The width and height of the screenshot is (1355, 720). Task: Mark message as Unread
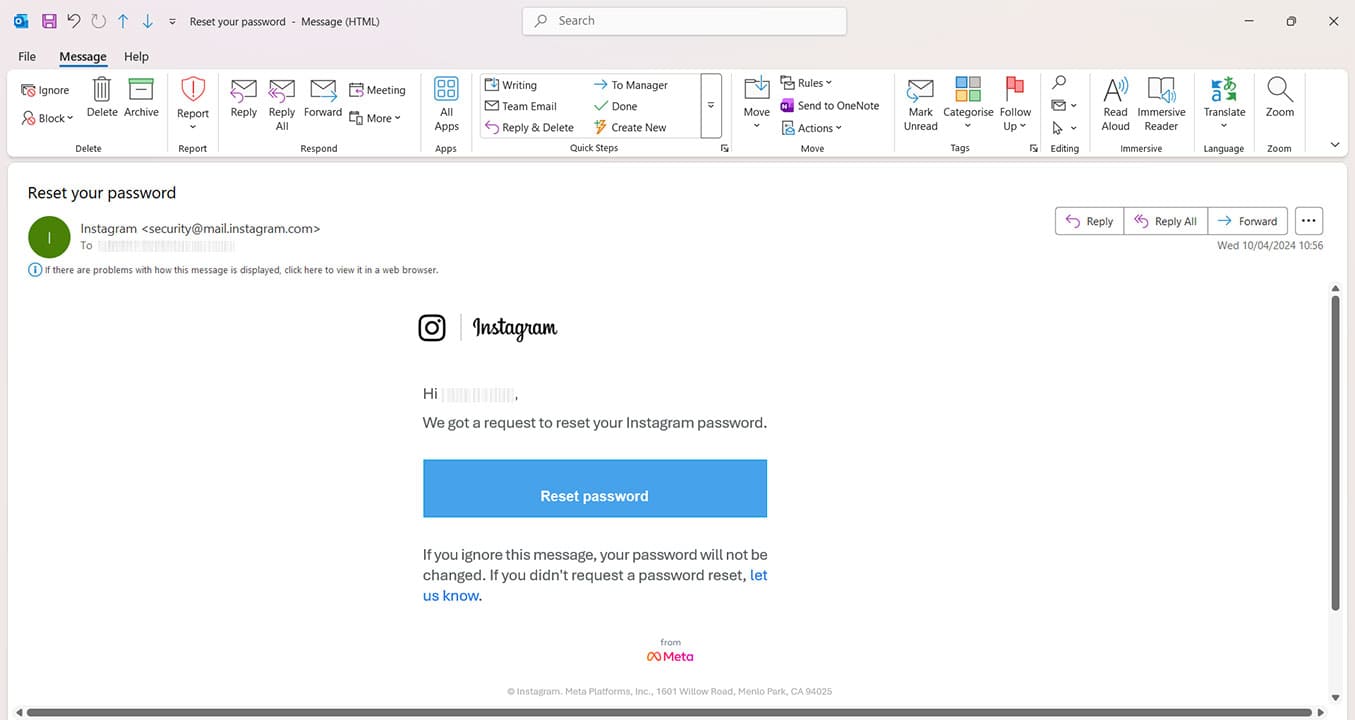click(920, 104)
